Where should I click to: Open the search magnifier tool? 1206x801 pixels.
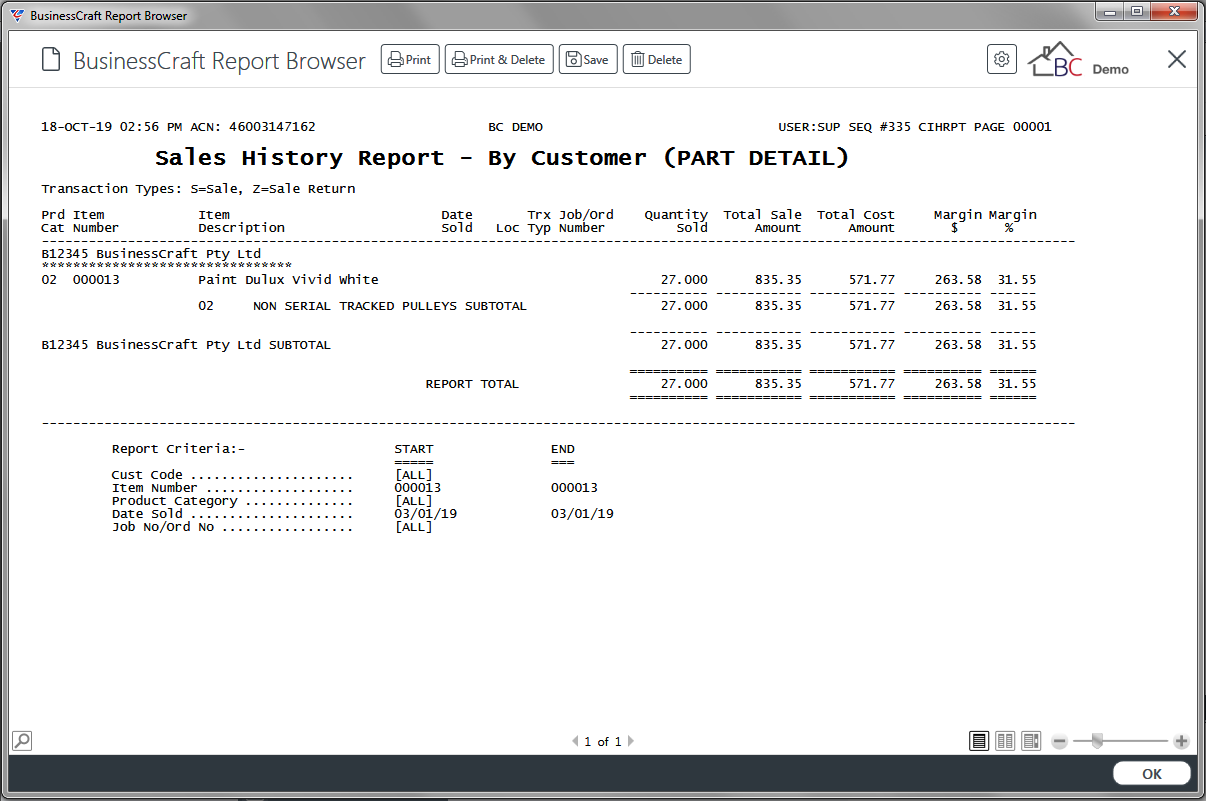22,741
